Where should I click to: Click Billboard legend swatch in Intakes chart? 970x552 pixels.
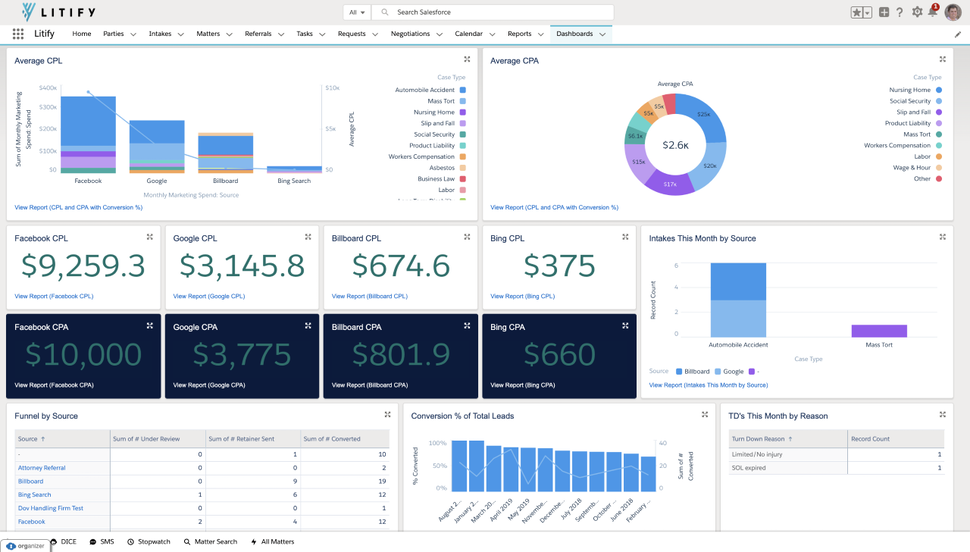[x=679, y=371]
